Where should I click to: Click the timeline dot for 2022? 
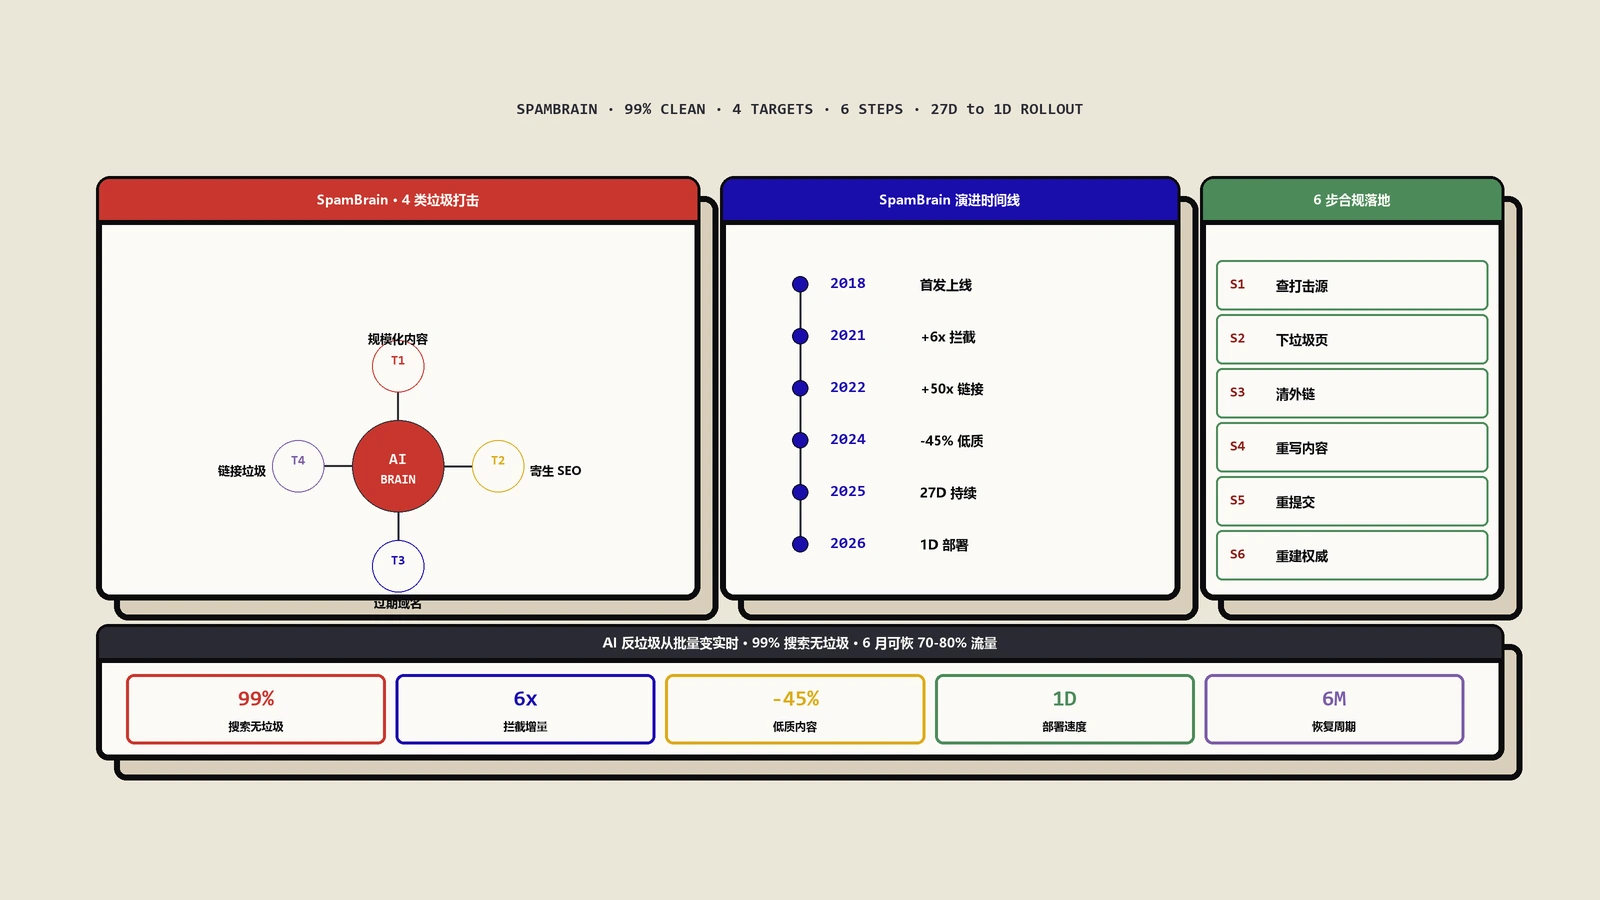[x=800, y=388]
